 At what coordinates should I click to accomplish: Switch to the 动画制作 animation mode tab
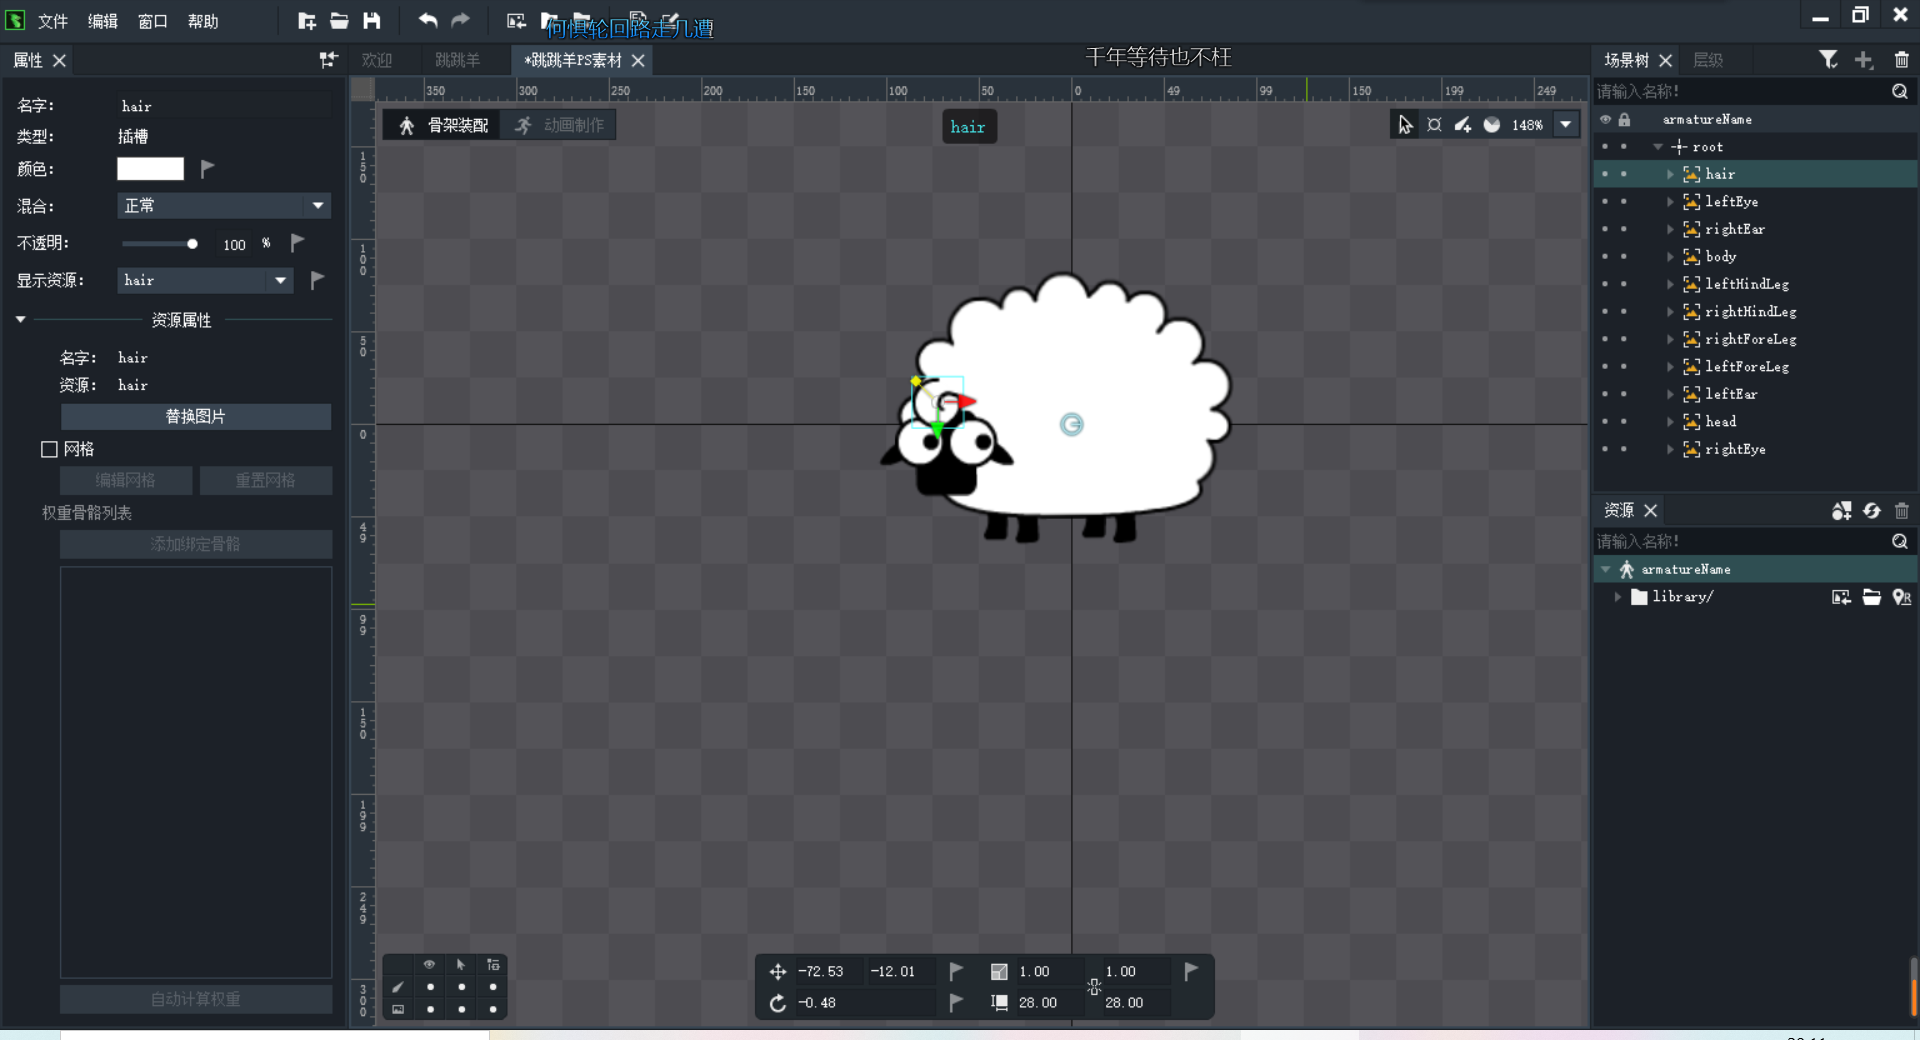pyautogui.click(x=560, y=125)
